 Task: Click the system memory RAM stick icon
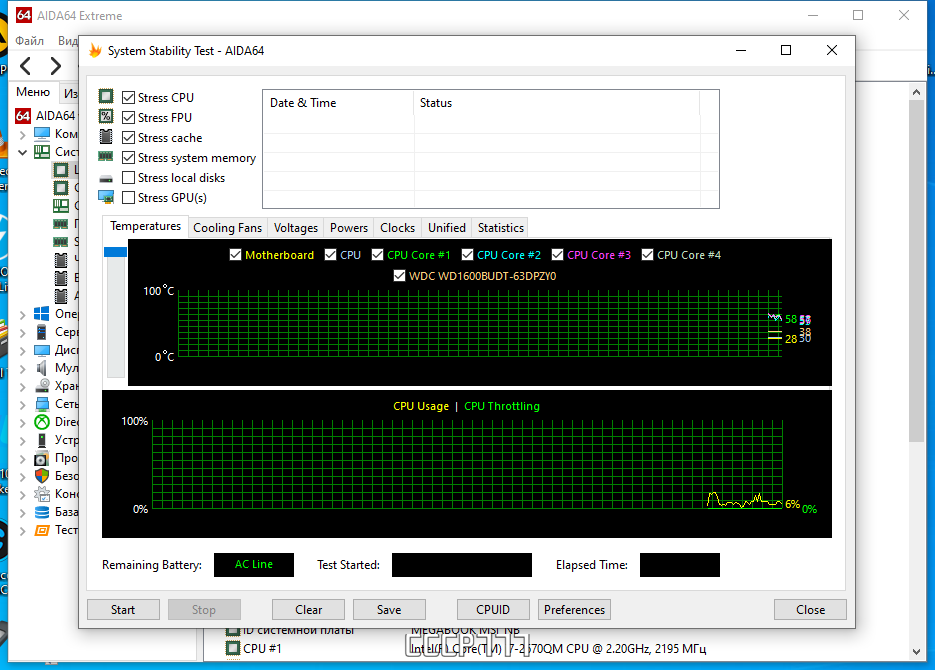(106, 157)
